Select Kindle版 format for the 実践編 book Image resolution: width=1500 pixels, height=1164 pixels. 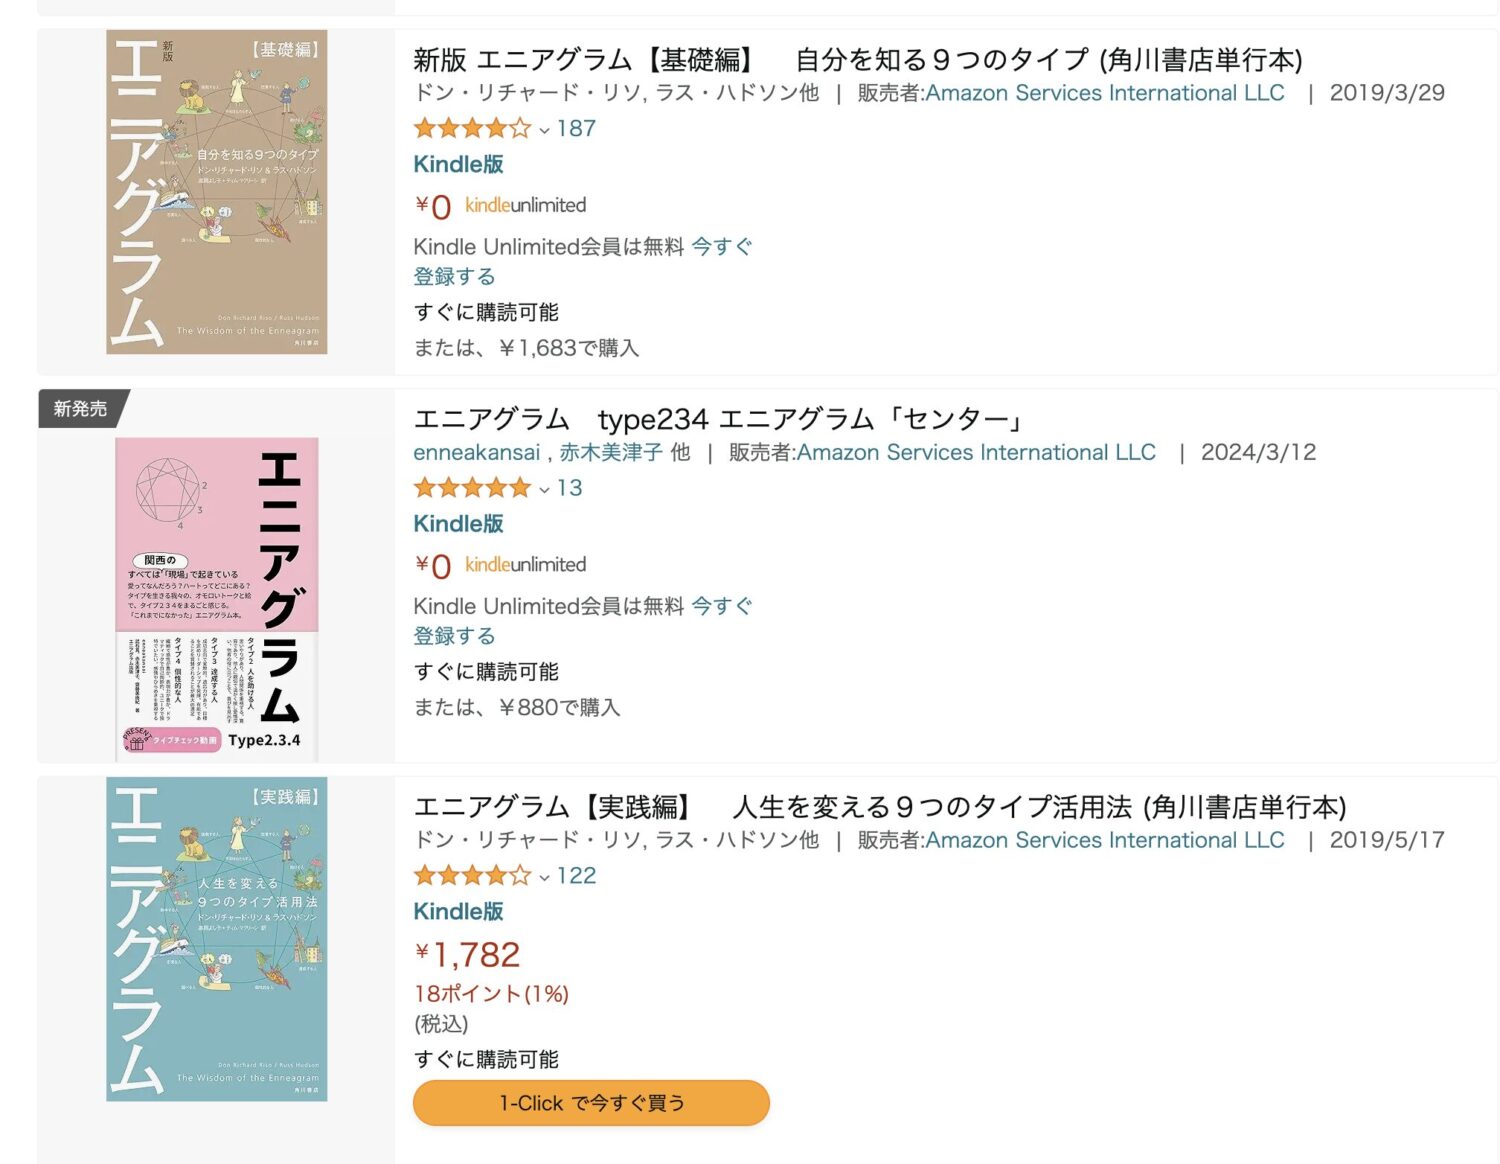click(458, 912)
